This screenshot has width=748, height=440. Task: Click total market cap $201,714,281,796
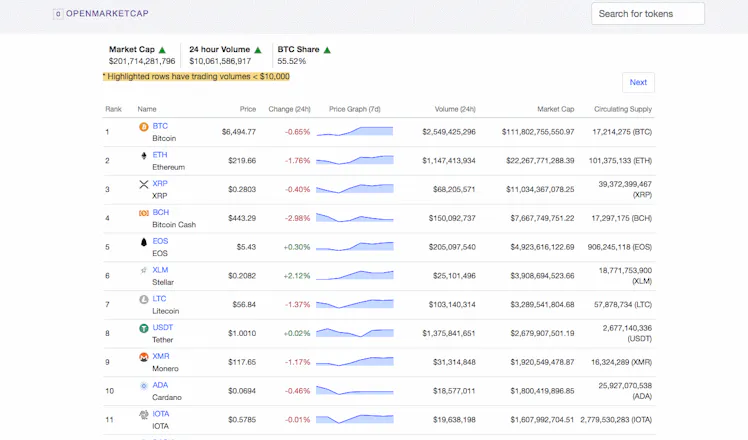pyautogui.click(x=142, y=61)
